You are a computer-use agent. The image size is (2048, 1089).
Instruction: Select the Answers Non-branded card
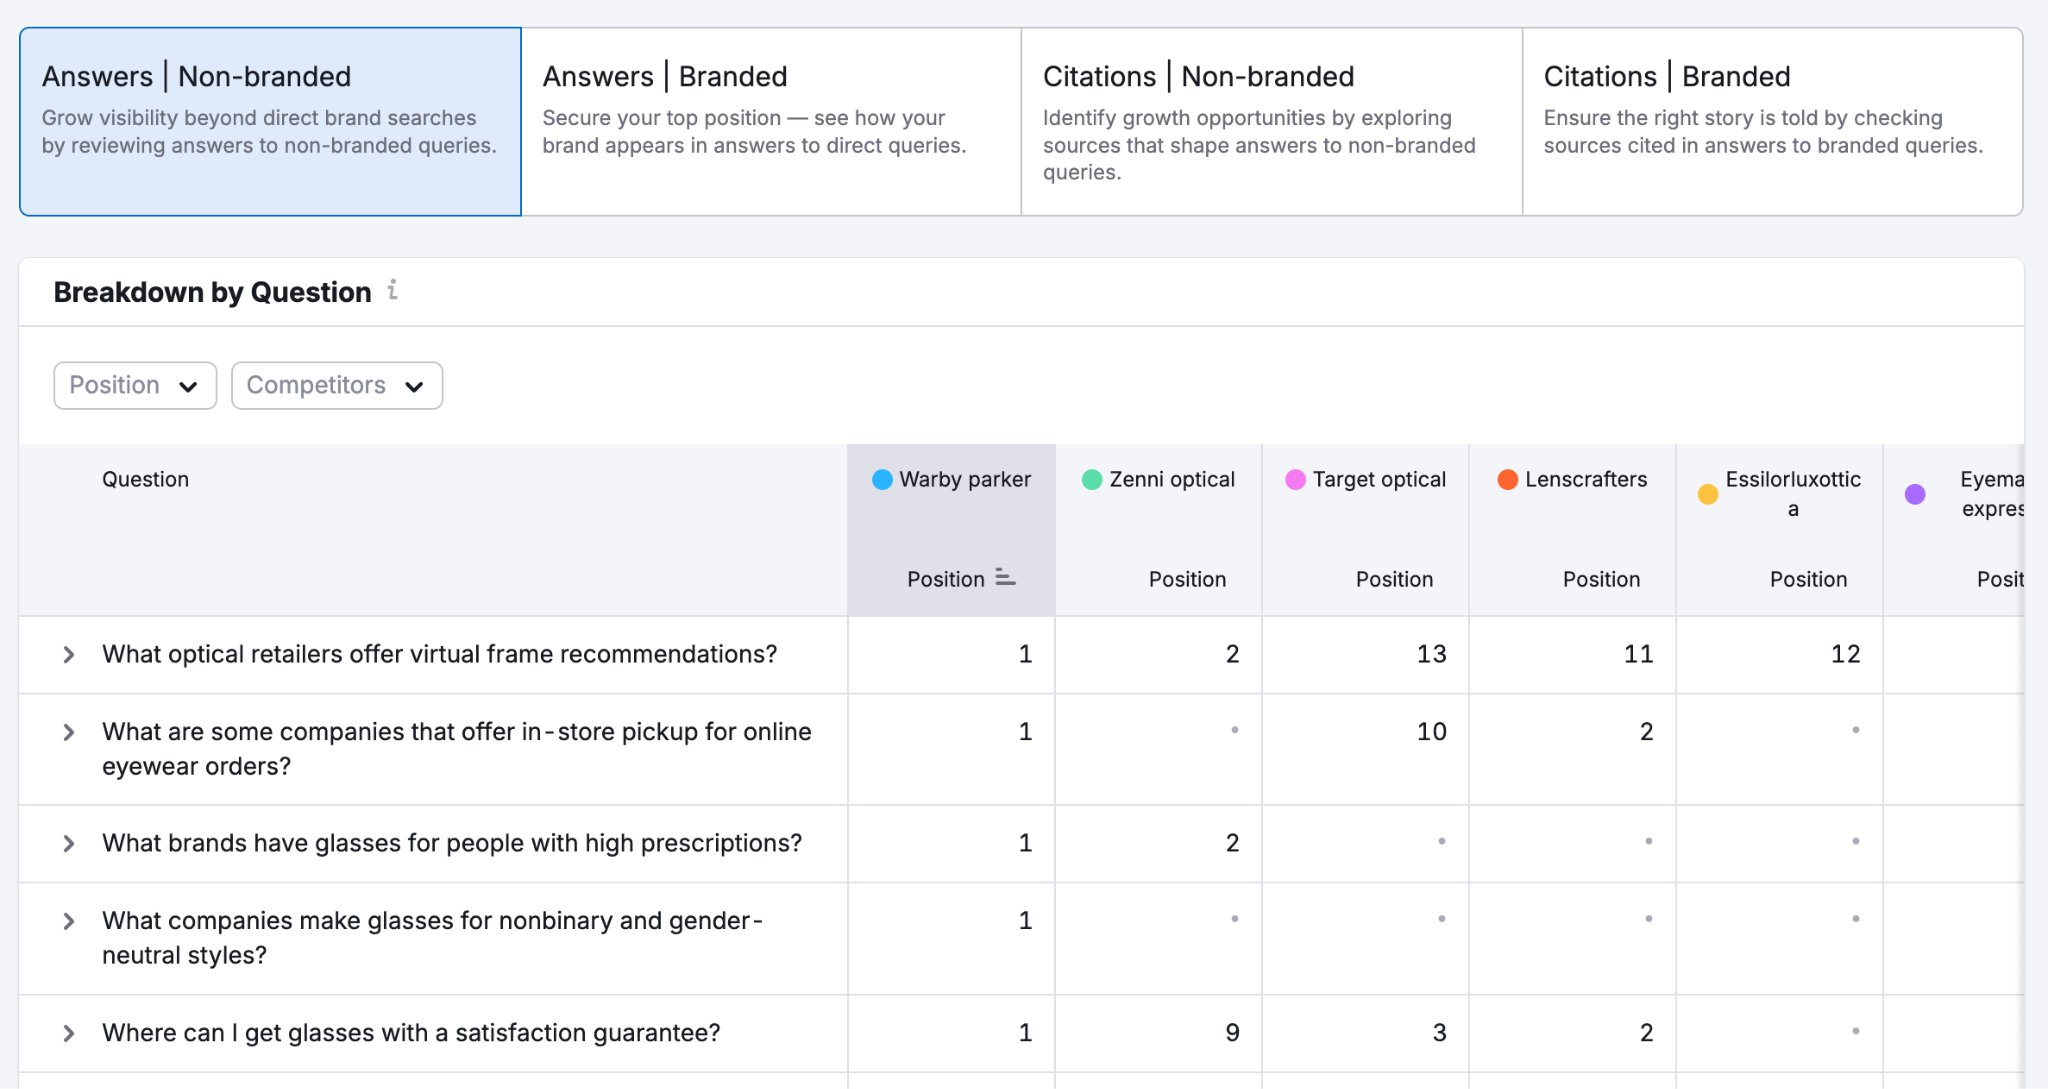269,120
